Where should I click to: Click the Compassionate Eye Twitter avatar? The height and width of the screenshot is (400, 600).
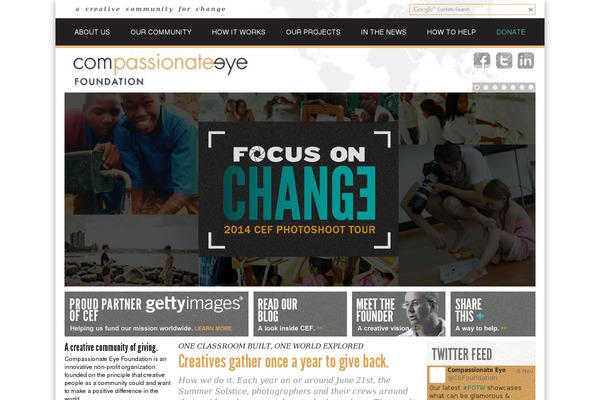(x=437, y=375)
